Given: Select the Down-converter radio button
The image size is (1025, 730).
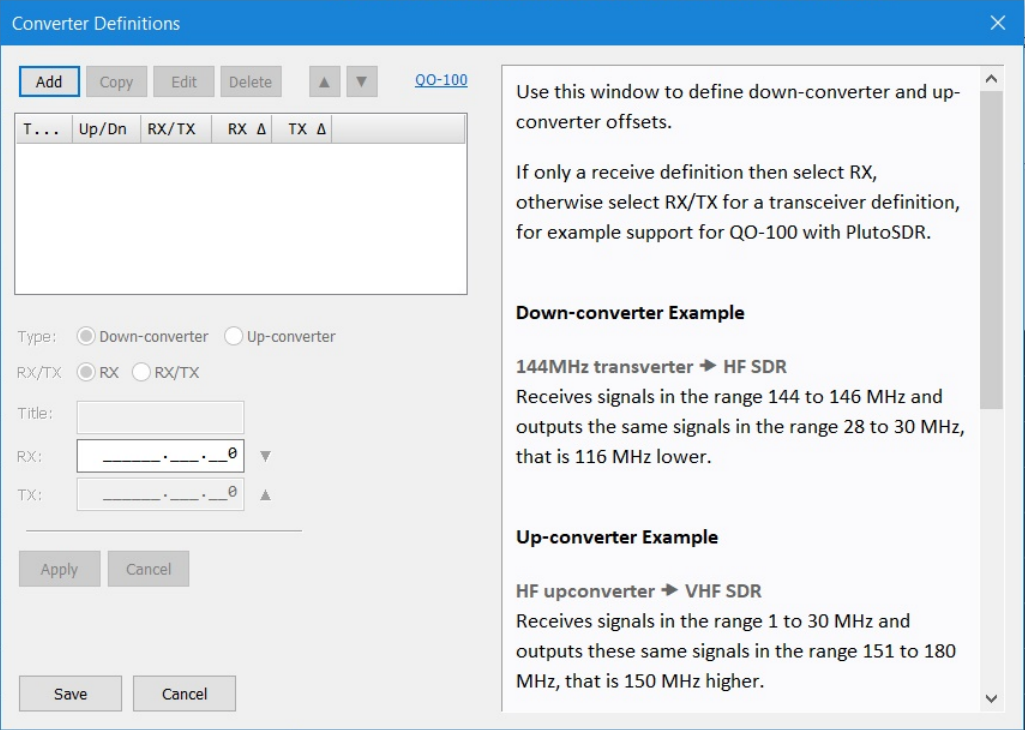Looking at the screenshot, I should [x=86, y=337].
